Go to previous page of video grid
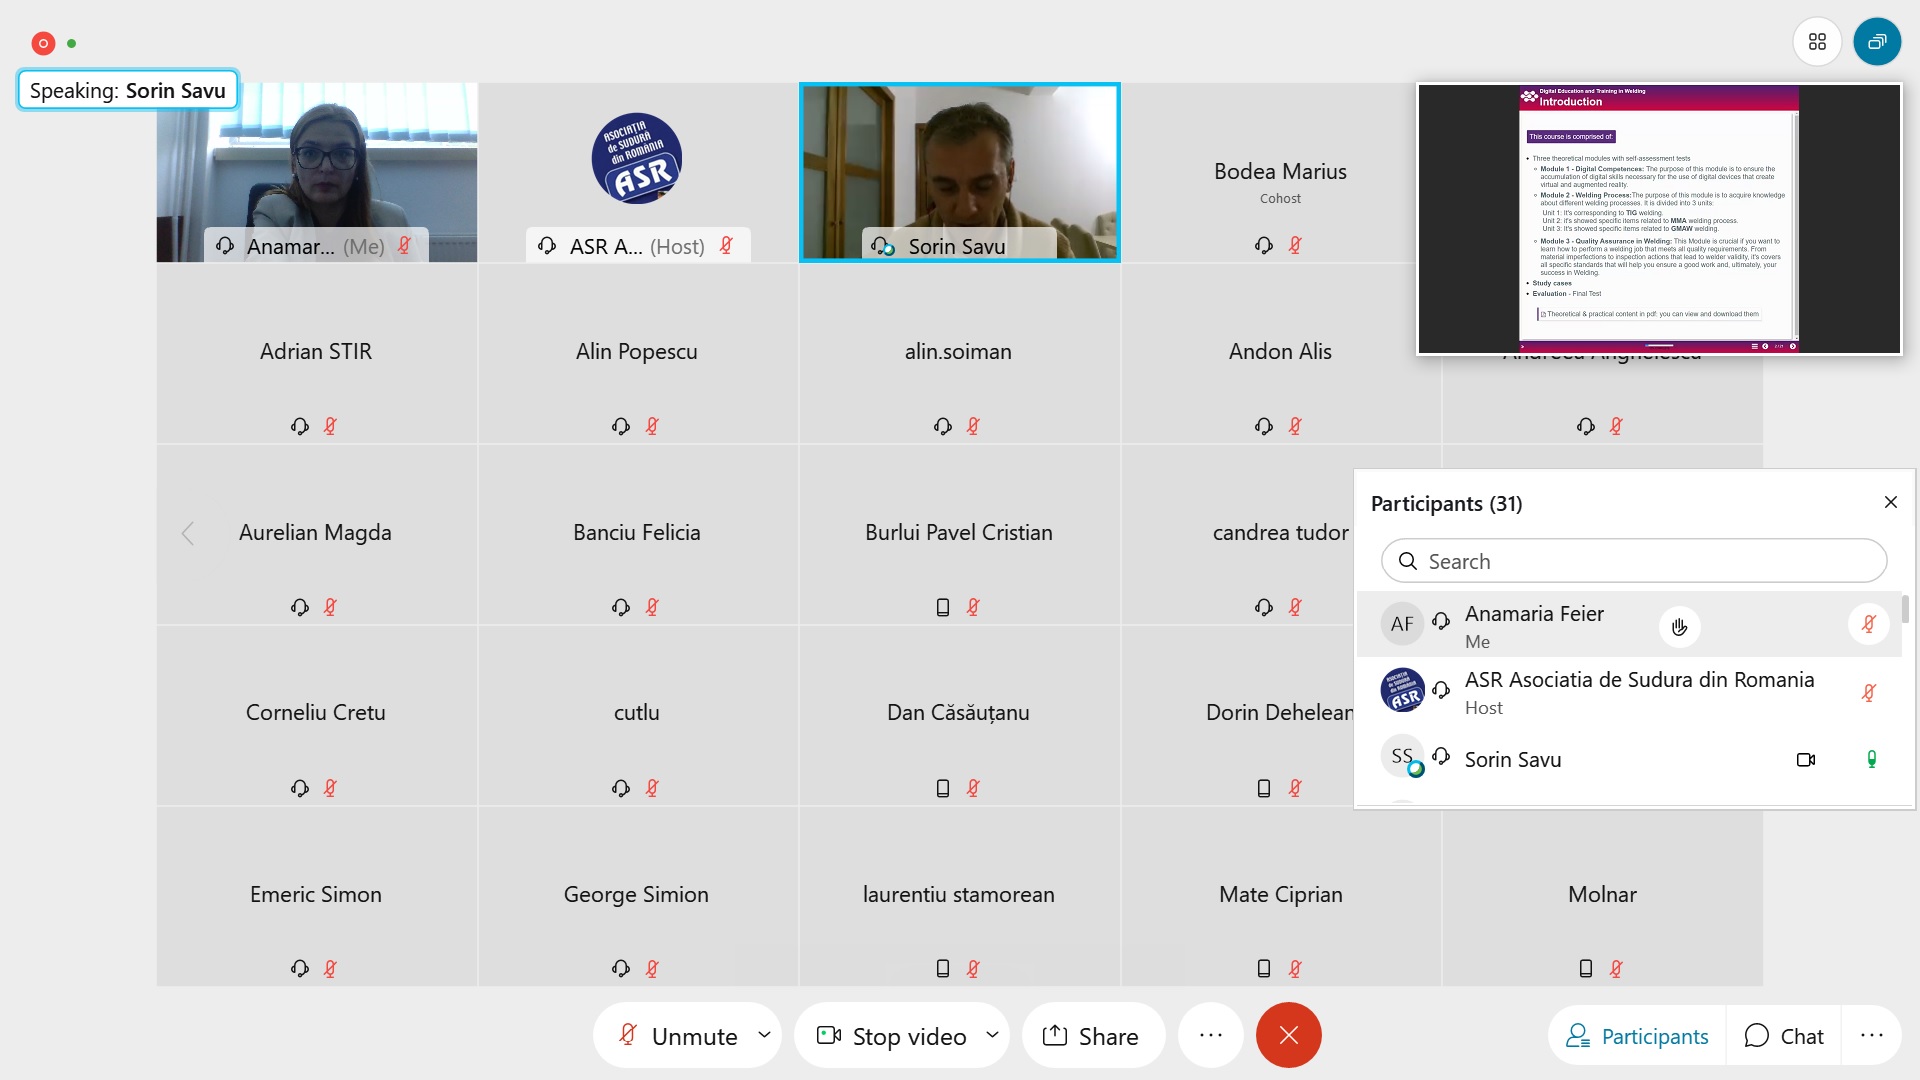The width and height of the screenshot is (1920, 1080). 187,534
